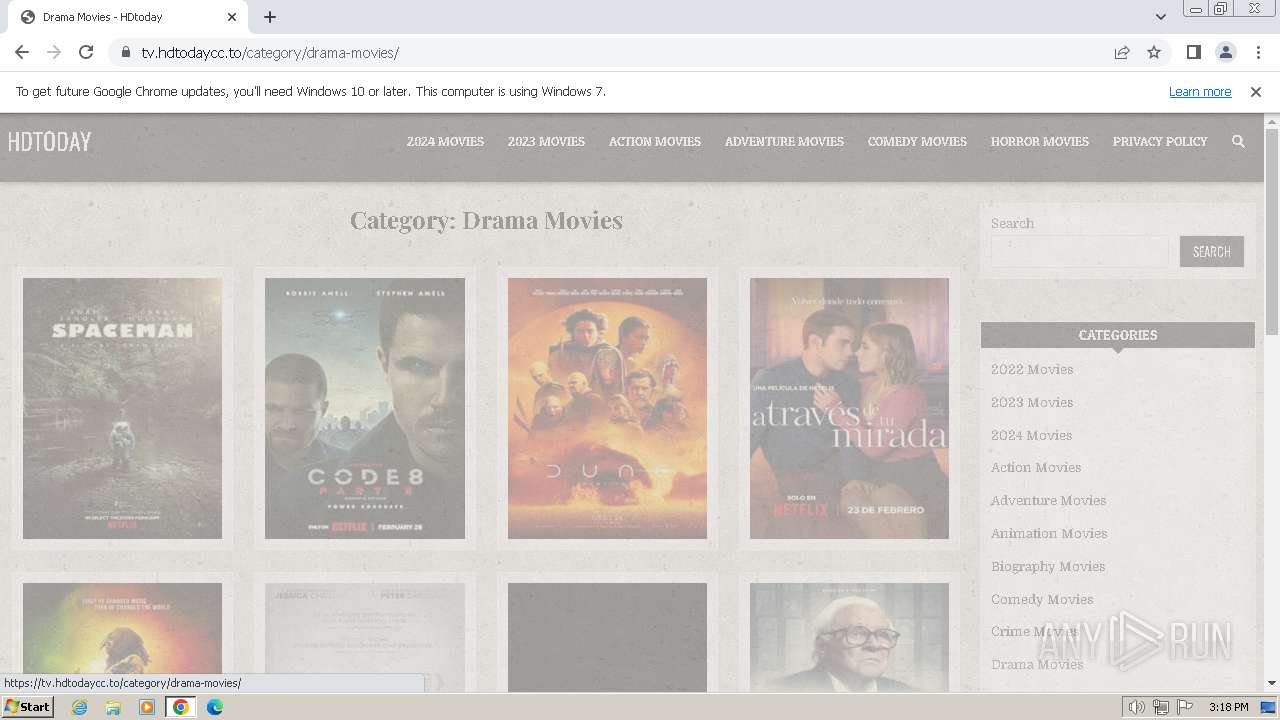Click the network tray icon
Image resolution: width=1280 pixels, height=720 pixels.
point(1161,707)
